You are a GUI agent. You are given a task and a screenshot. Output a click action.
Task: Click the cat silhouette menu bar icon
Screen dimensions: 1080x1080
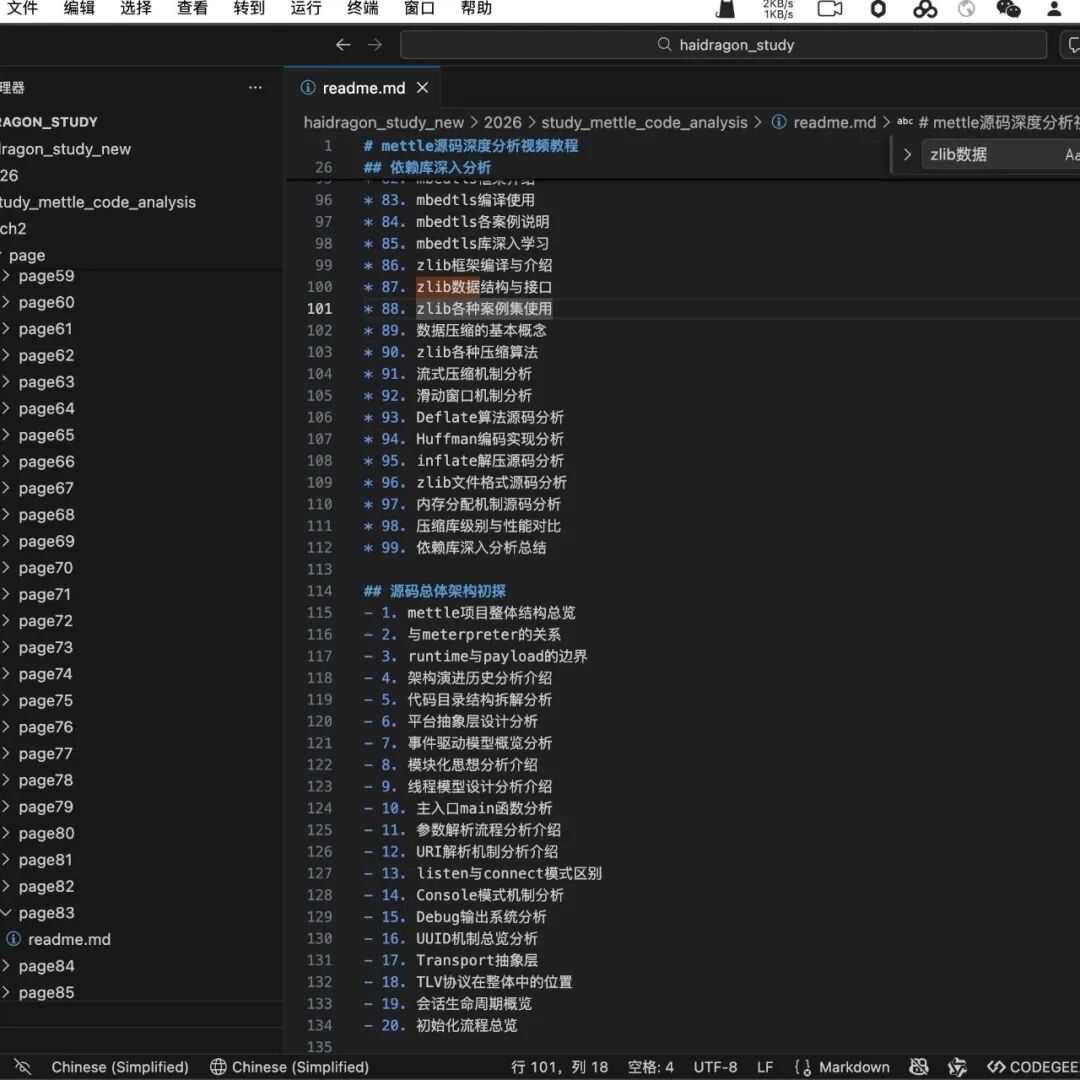click(x=725, y=9)
